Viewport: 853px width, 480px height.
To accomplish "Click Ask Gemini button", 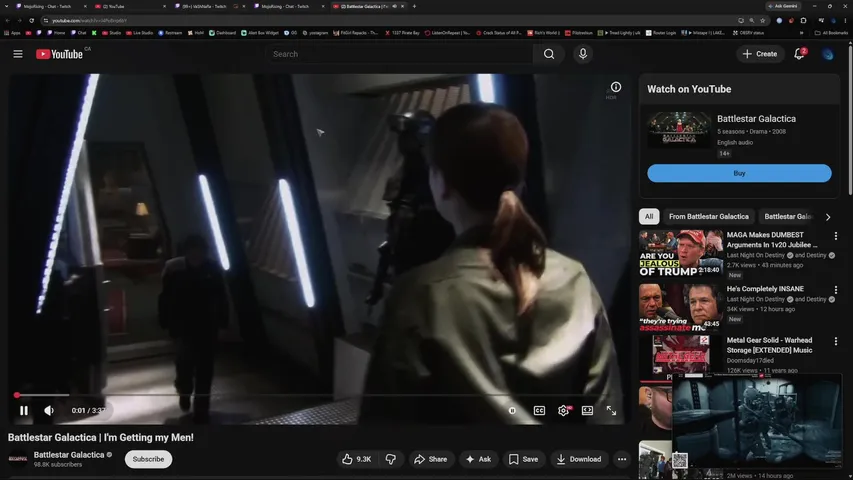I will [783, 7].
